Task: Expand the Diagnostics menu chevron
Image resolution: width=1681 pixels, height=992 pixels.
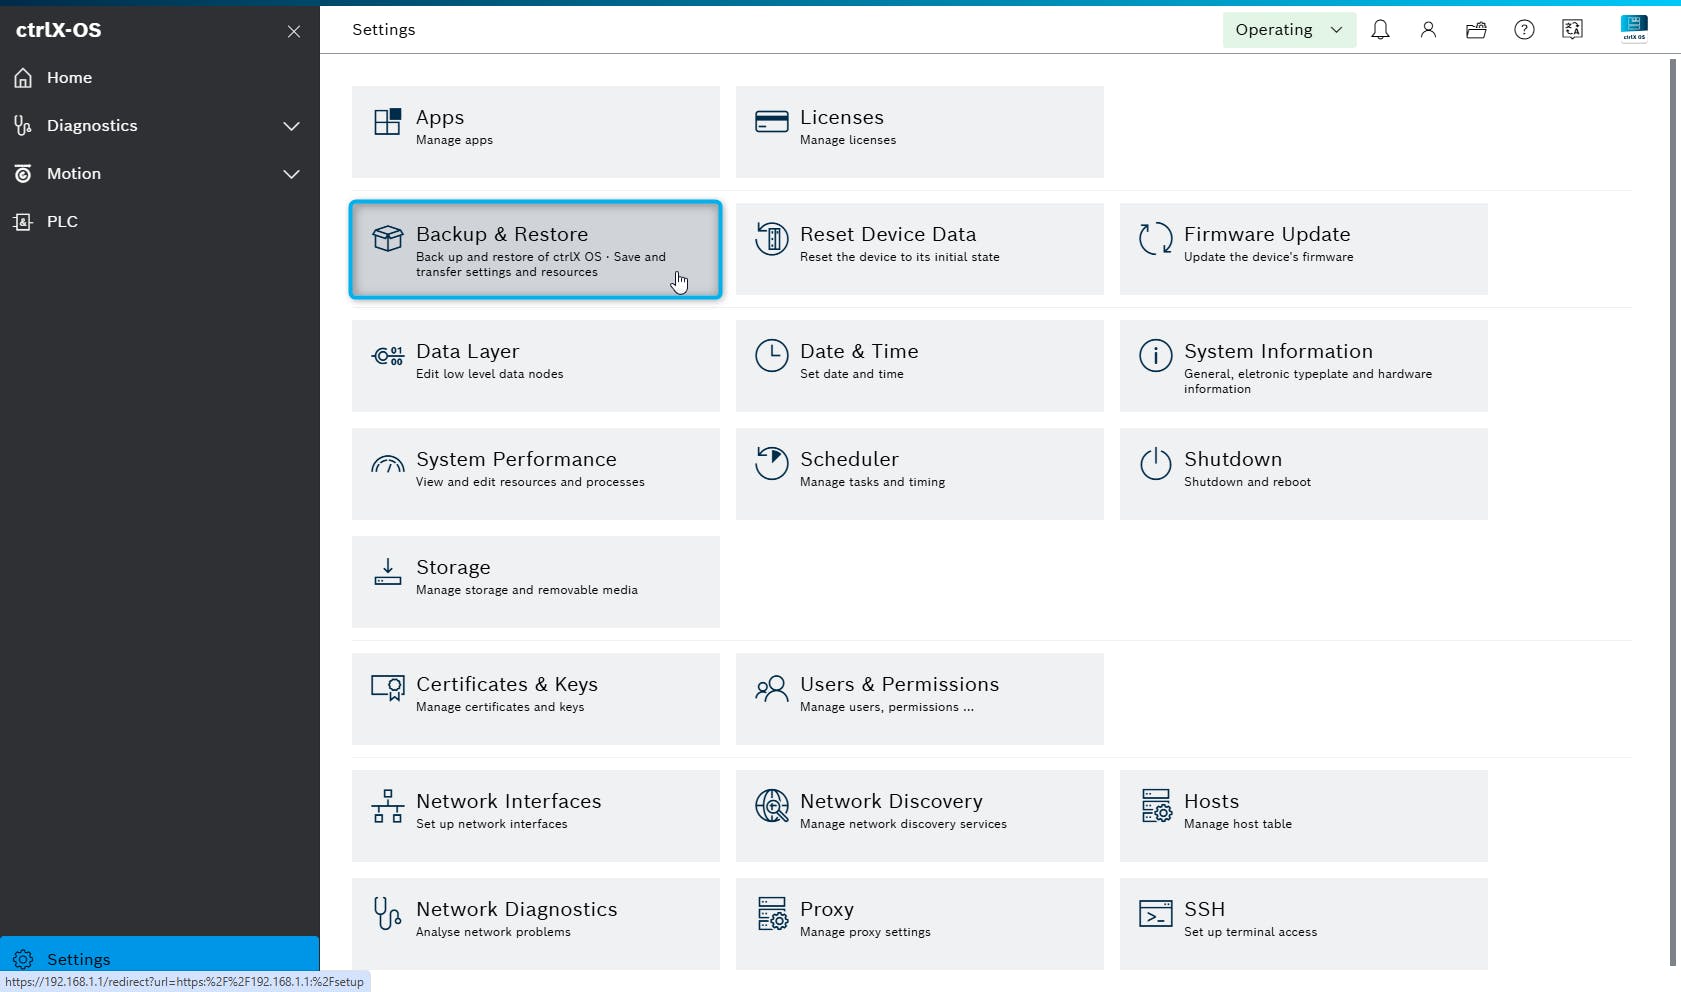Action: point(291,126)
